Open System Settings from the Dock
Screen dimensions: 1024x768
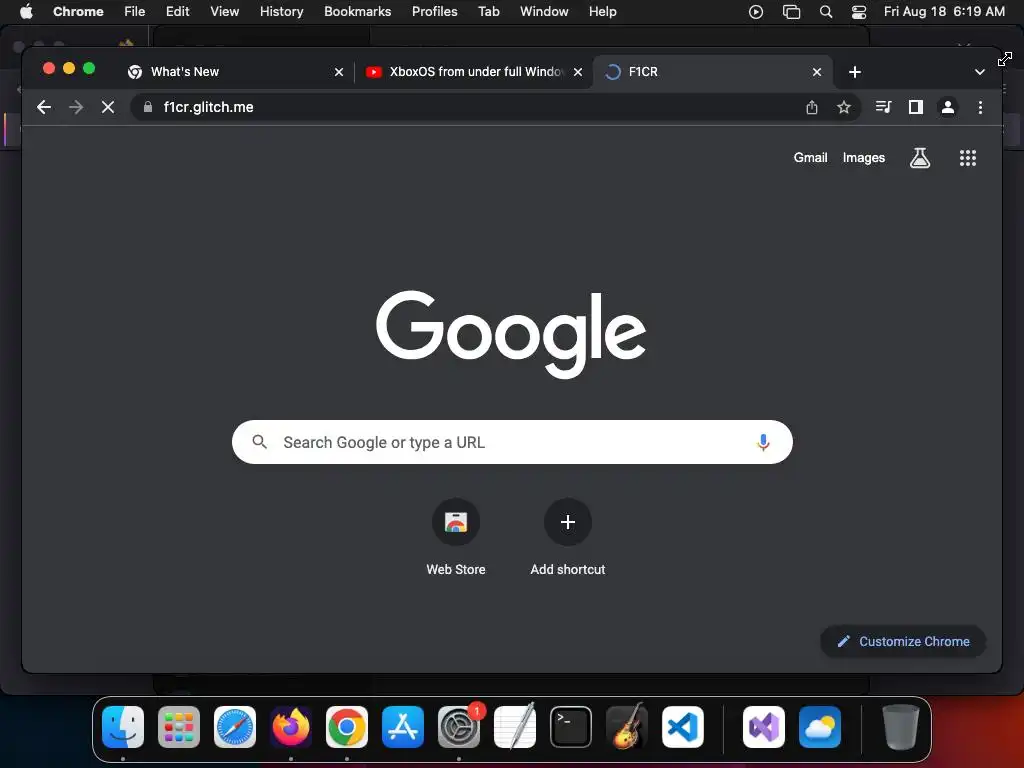(x=459, y=727)
